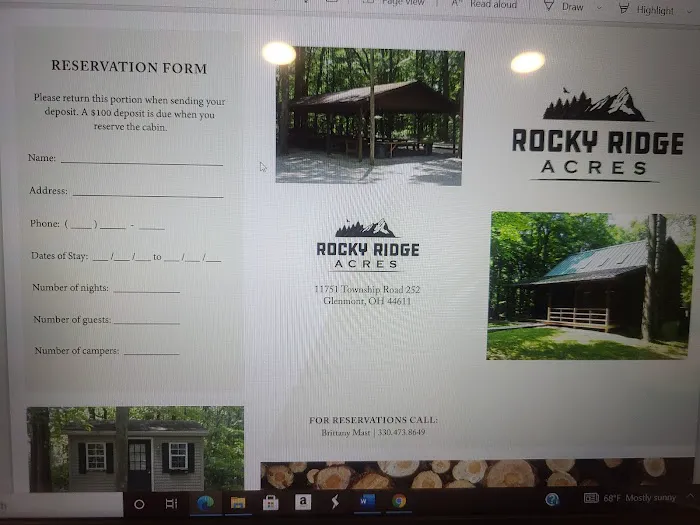Open Cortana circle icon on taskbar
The height and width of the screenshot is (525, 700).
click(139, 504)
